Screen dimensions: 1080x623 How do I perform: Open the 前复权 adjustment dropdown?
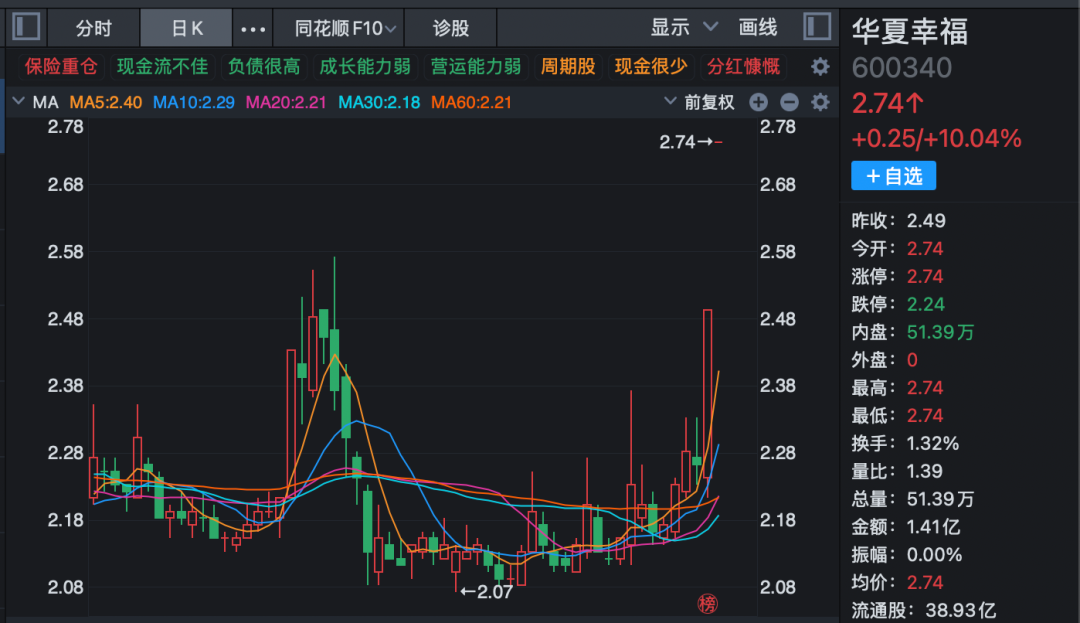(x=699, y=102)
